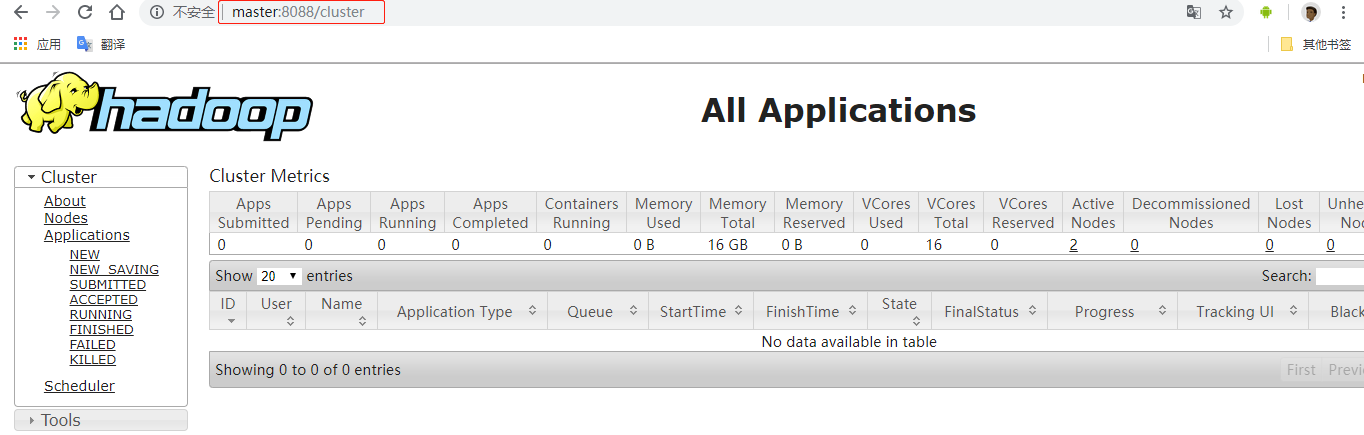Click the First pagination button
The height and width of the screenshot is (435, 1364).
tap(1301, 370)
